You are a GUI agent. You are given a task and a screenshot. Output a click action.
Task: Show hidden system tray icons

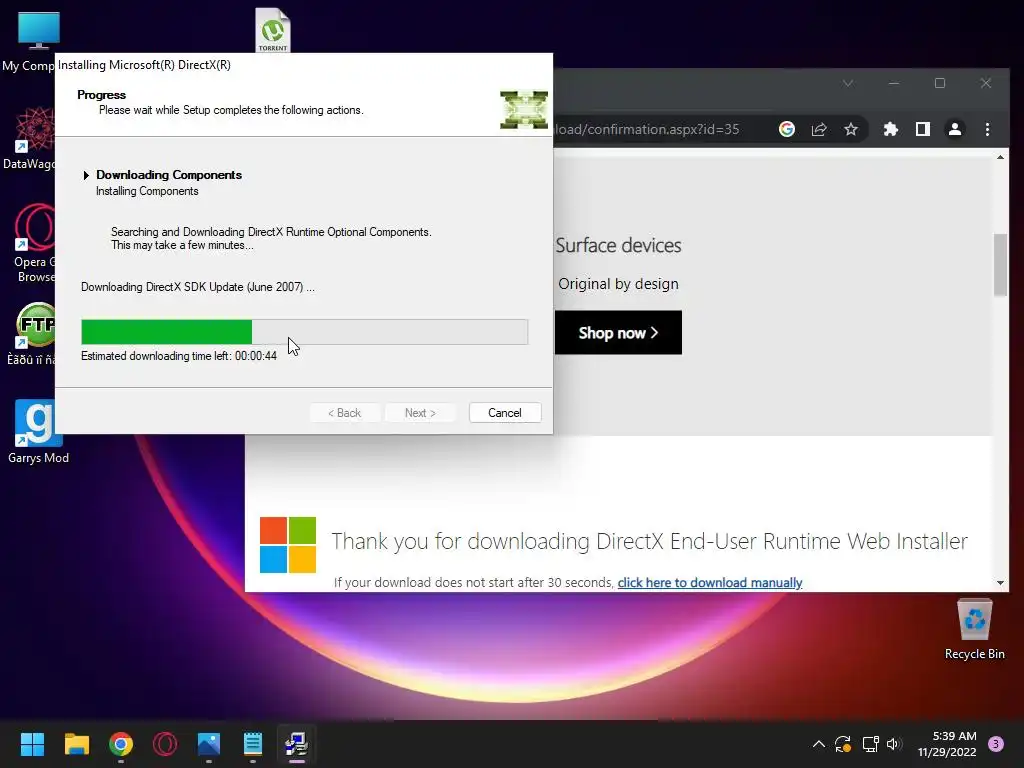[x=818, y=744]
